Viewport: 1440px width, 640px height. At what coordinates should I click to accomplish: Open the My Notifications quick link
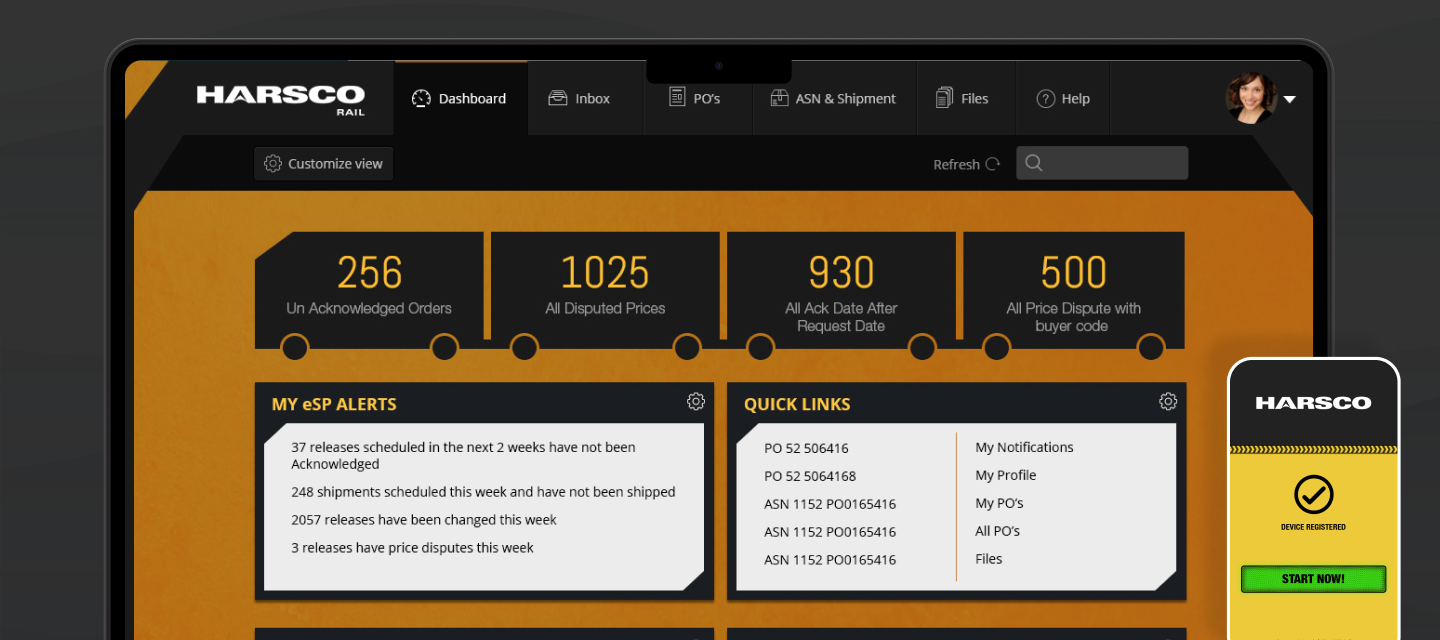click(x=1024, y=447)
